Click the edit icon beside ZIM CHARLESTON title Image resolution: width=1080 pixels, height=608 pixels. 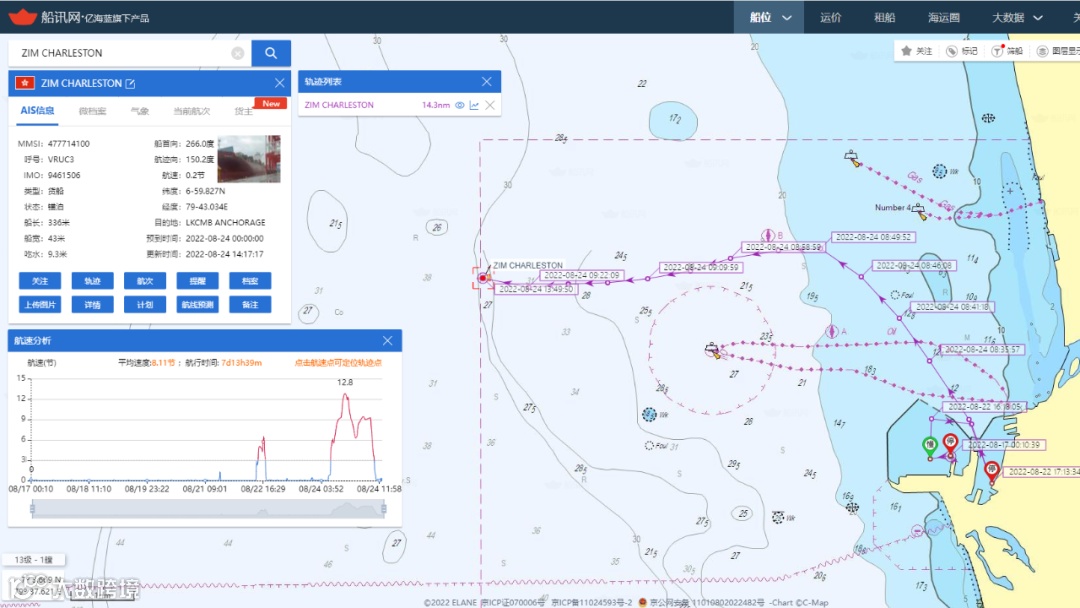point(130,83)
